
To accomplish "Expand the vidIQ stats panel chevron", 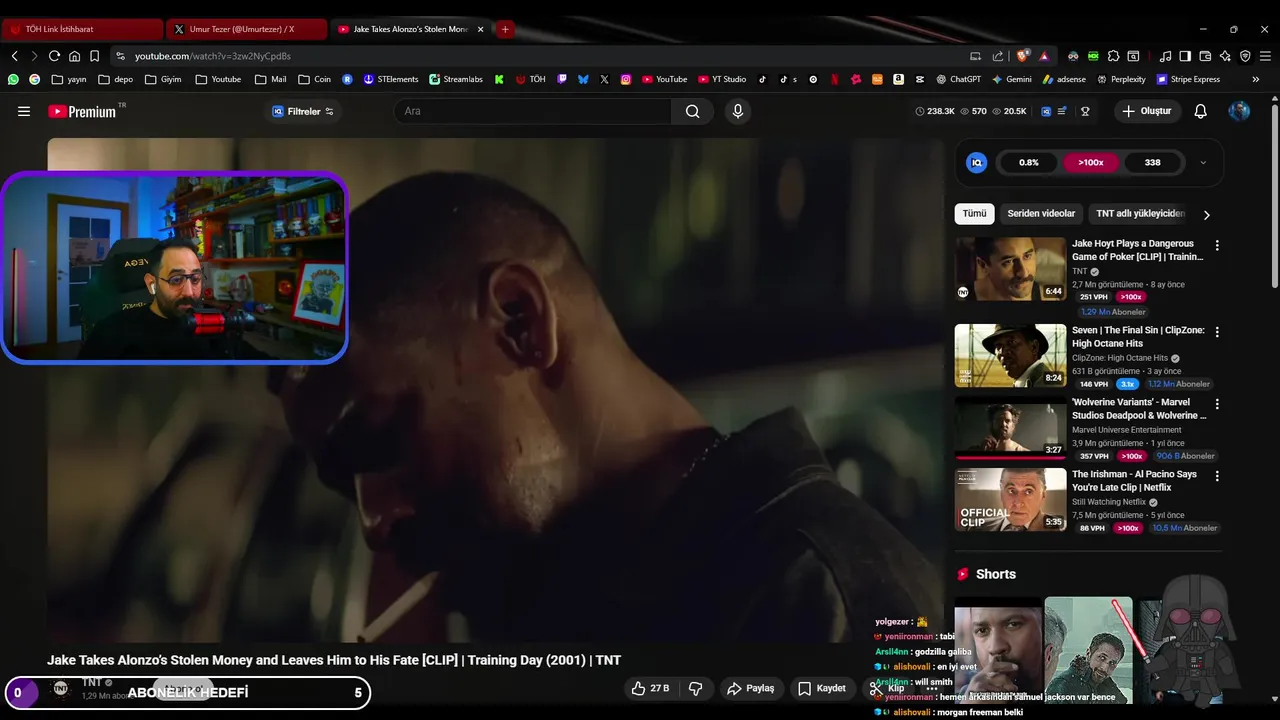I will pos(1203,162).
